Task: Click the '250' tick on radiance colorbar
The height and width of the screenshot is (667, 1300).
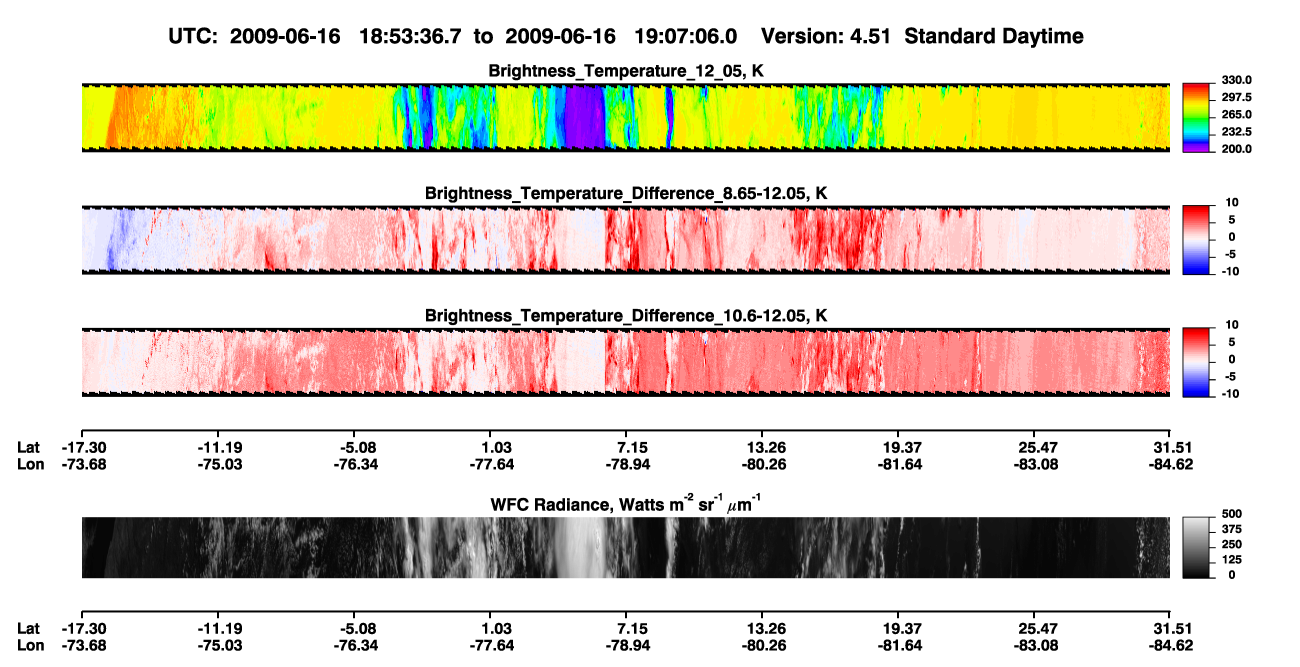Action: tap(1233, 544)
